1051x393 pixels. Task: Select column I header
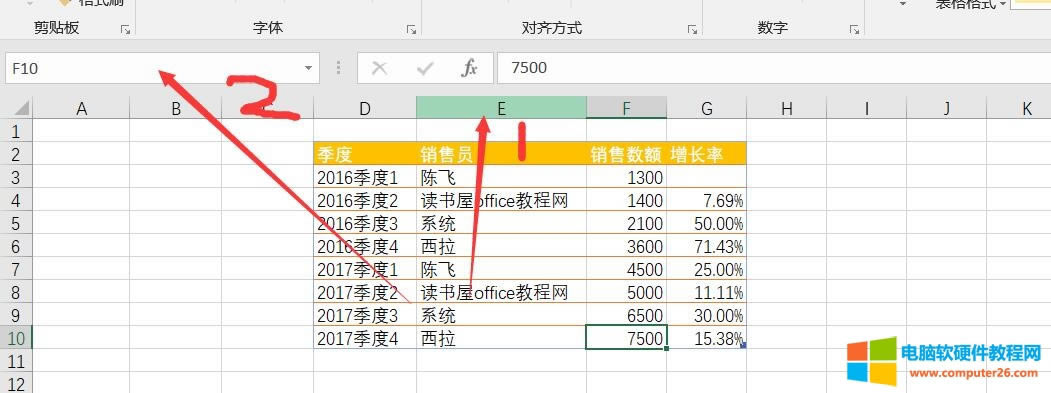coord(866,108)
